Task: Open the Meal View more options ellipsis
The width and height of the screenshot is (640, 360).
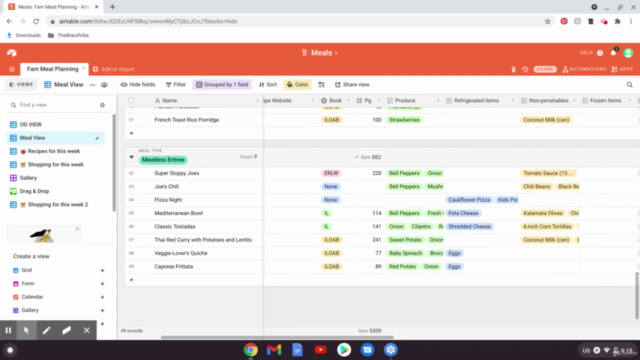Action: [93, 85]
